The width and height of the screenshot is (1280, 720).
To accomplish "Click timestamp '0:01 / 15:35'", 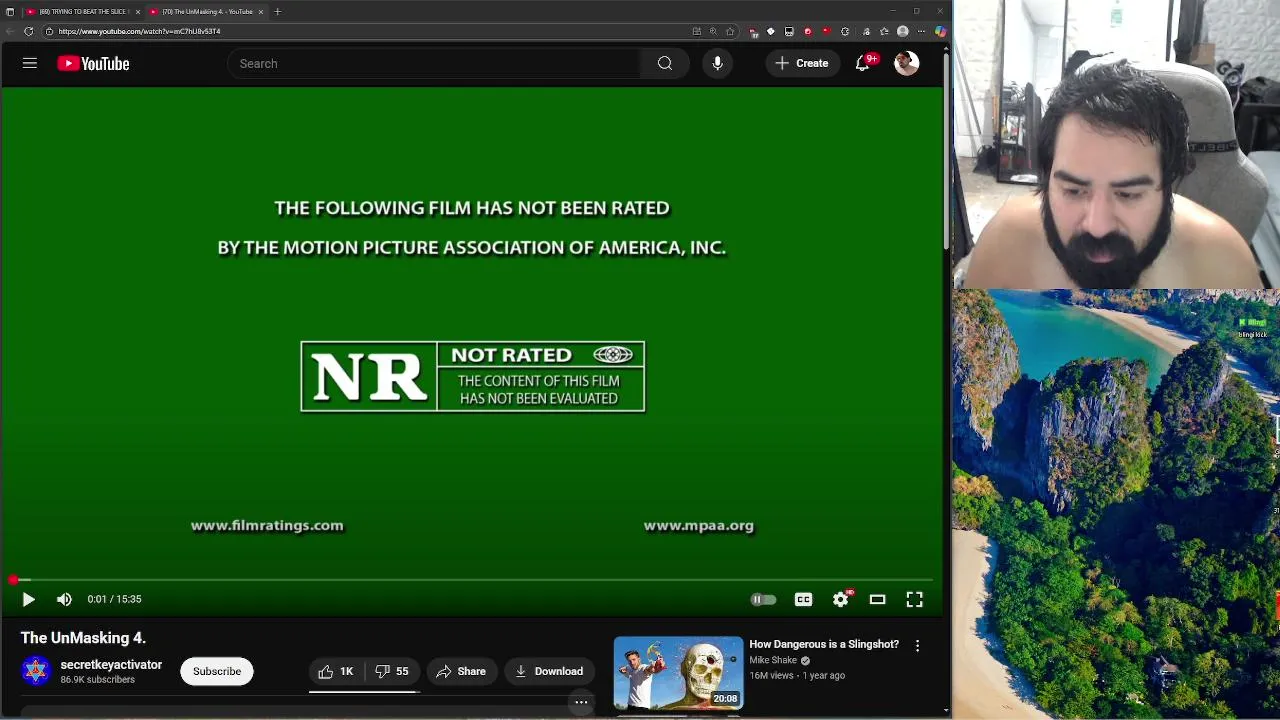I will [x=114, y=599].
